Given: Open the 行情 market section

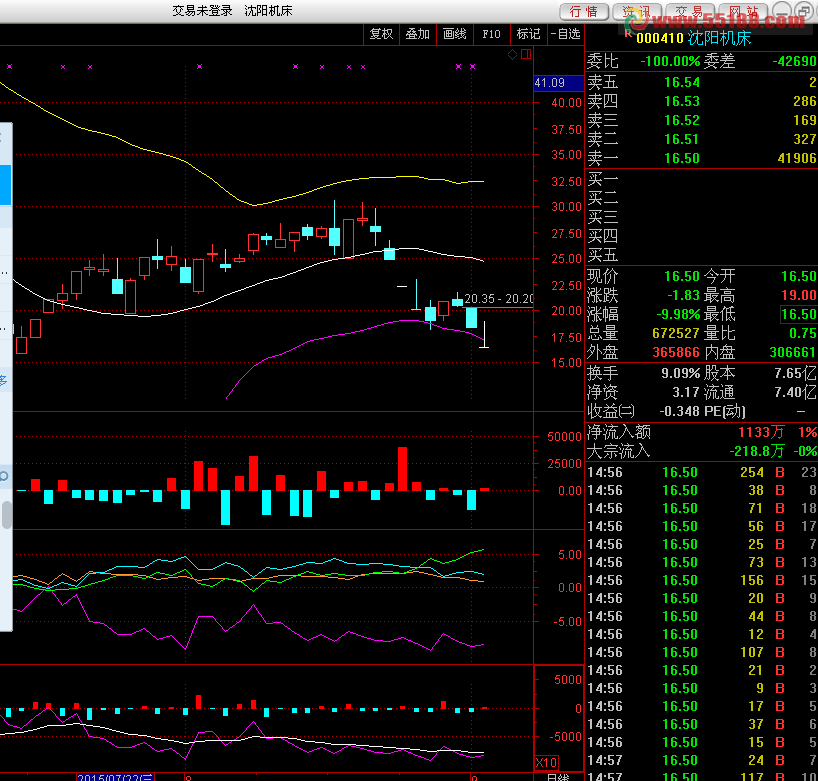Looking at the screenshot, I should pos(584,11).
